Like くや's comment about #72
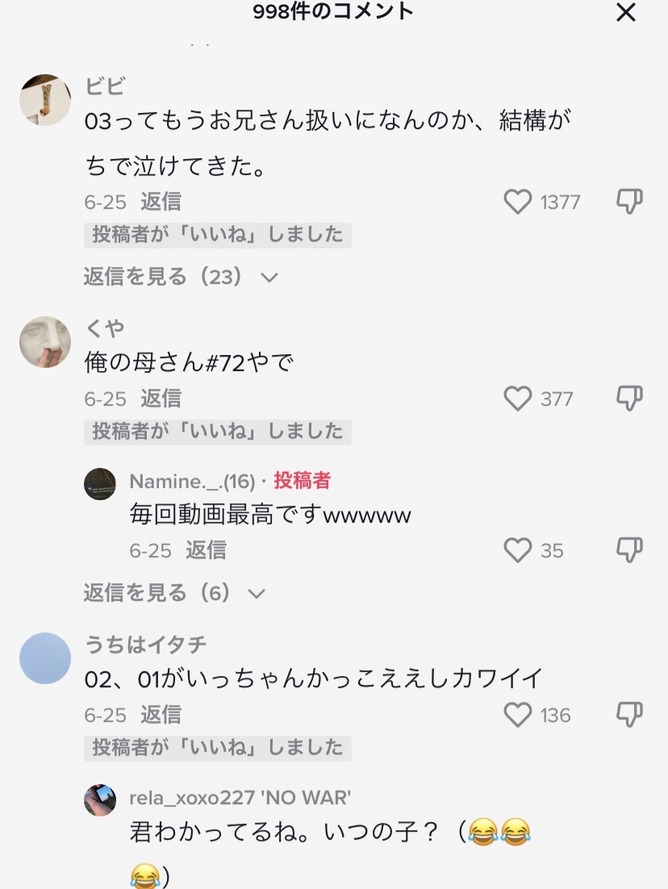The width and height of the screenshot is (668, 889). [x=518, y=399]
